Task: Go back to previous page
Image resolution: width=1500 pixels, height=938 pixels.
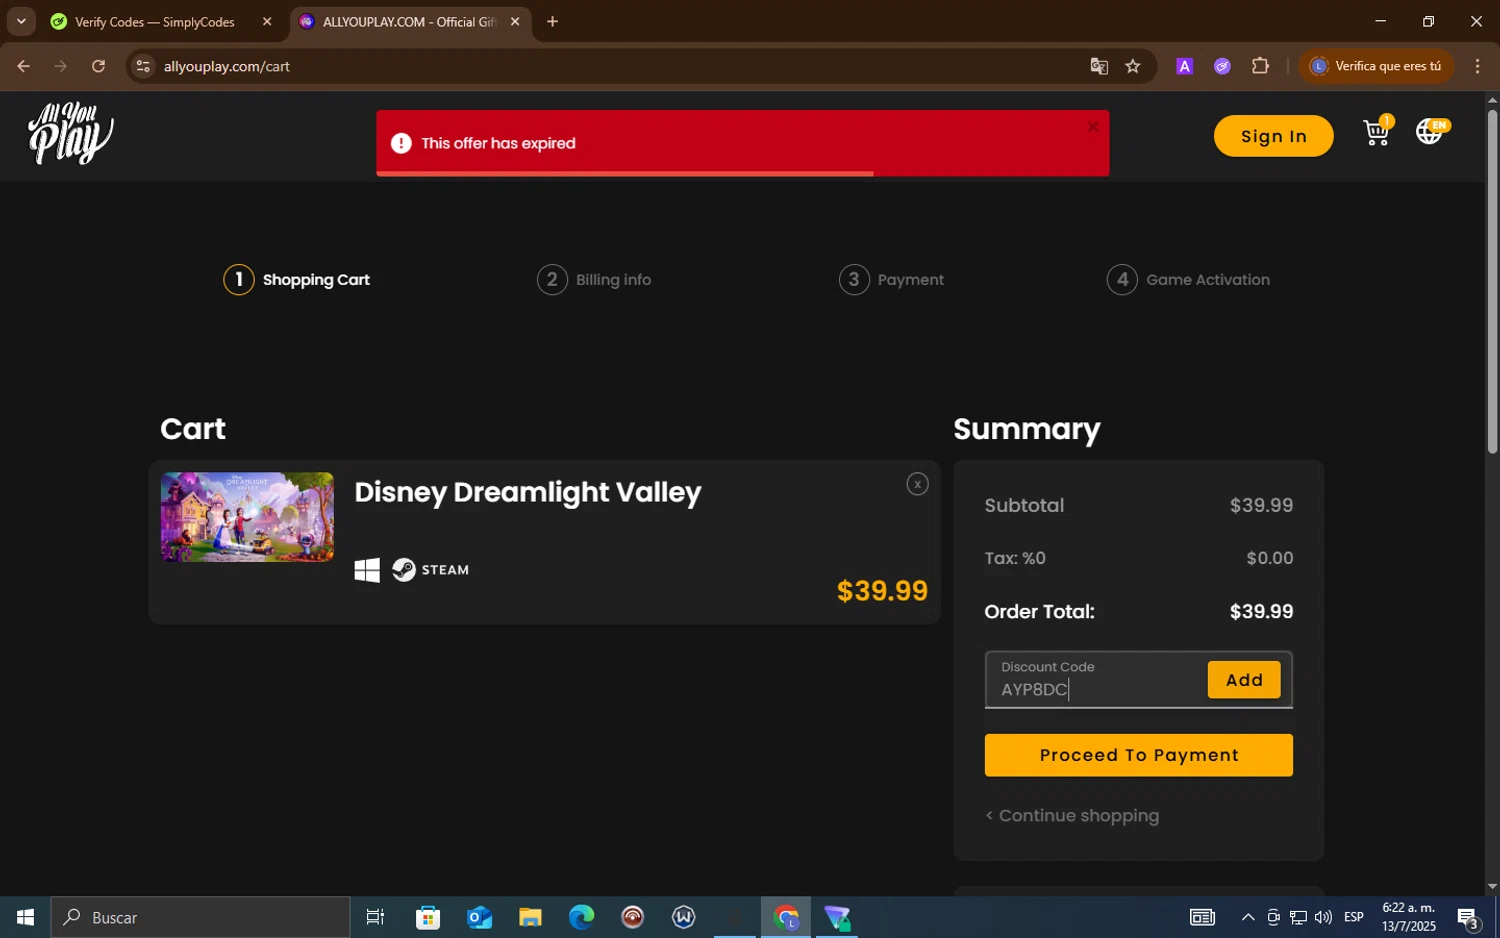Action: (x=24, y=66)
